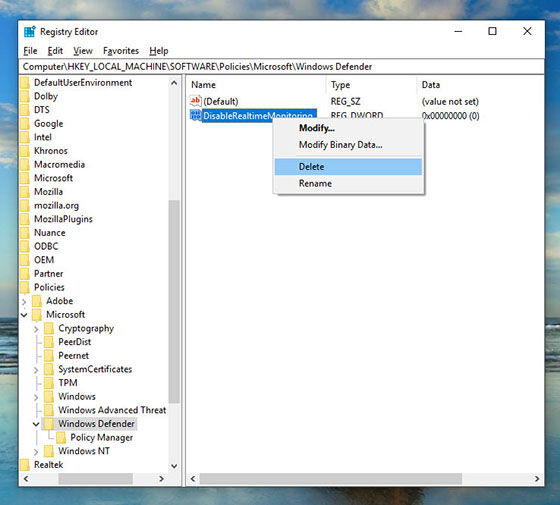Image resolution: width=560 pixels, height=505 pixels.
Task: Click tree pane vertical scrollbar thumb
Action: tap(174, 301)
